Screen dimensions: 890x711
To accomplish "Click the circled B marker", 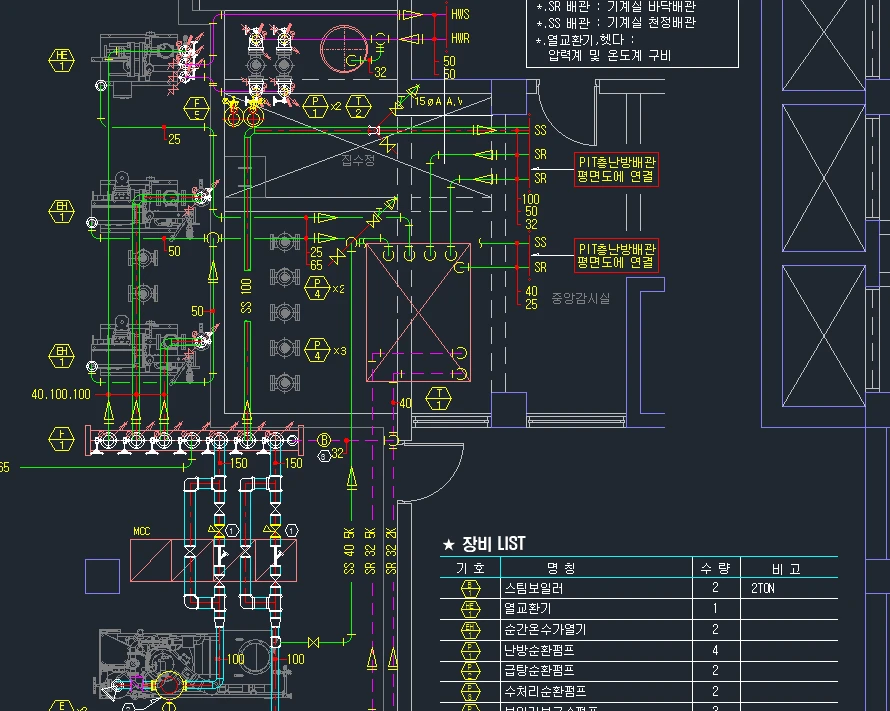I will [x=324, y=440].
